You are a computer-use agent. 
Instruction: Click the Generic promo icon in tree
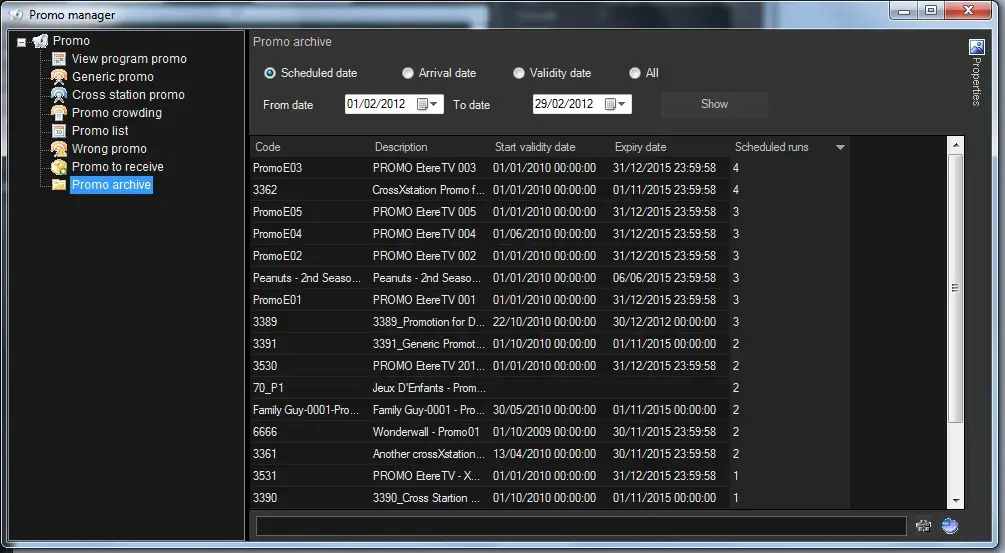(60, 77)
